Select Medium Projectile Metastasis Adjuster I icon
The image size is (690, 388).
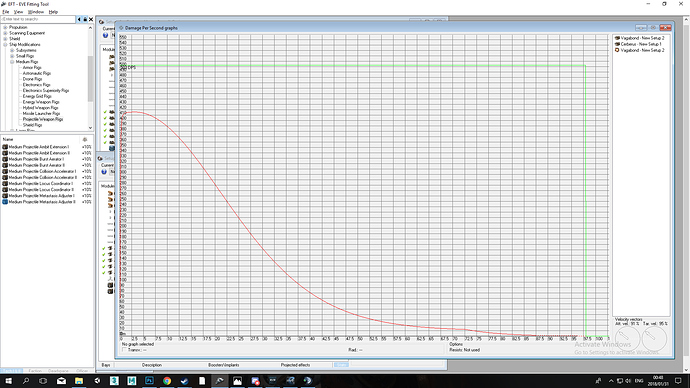(x=5, y=196)
